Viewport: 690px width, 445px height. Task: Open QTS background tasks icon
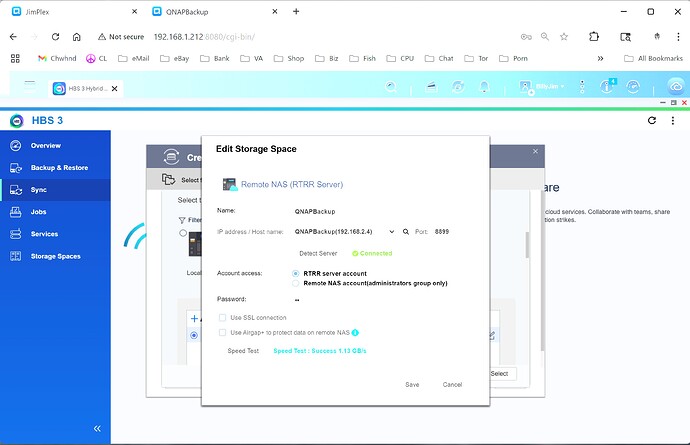pyautogui.click(x=431, y=87)
